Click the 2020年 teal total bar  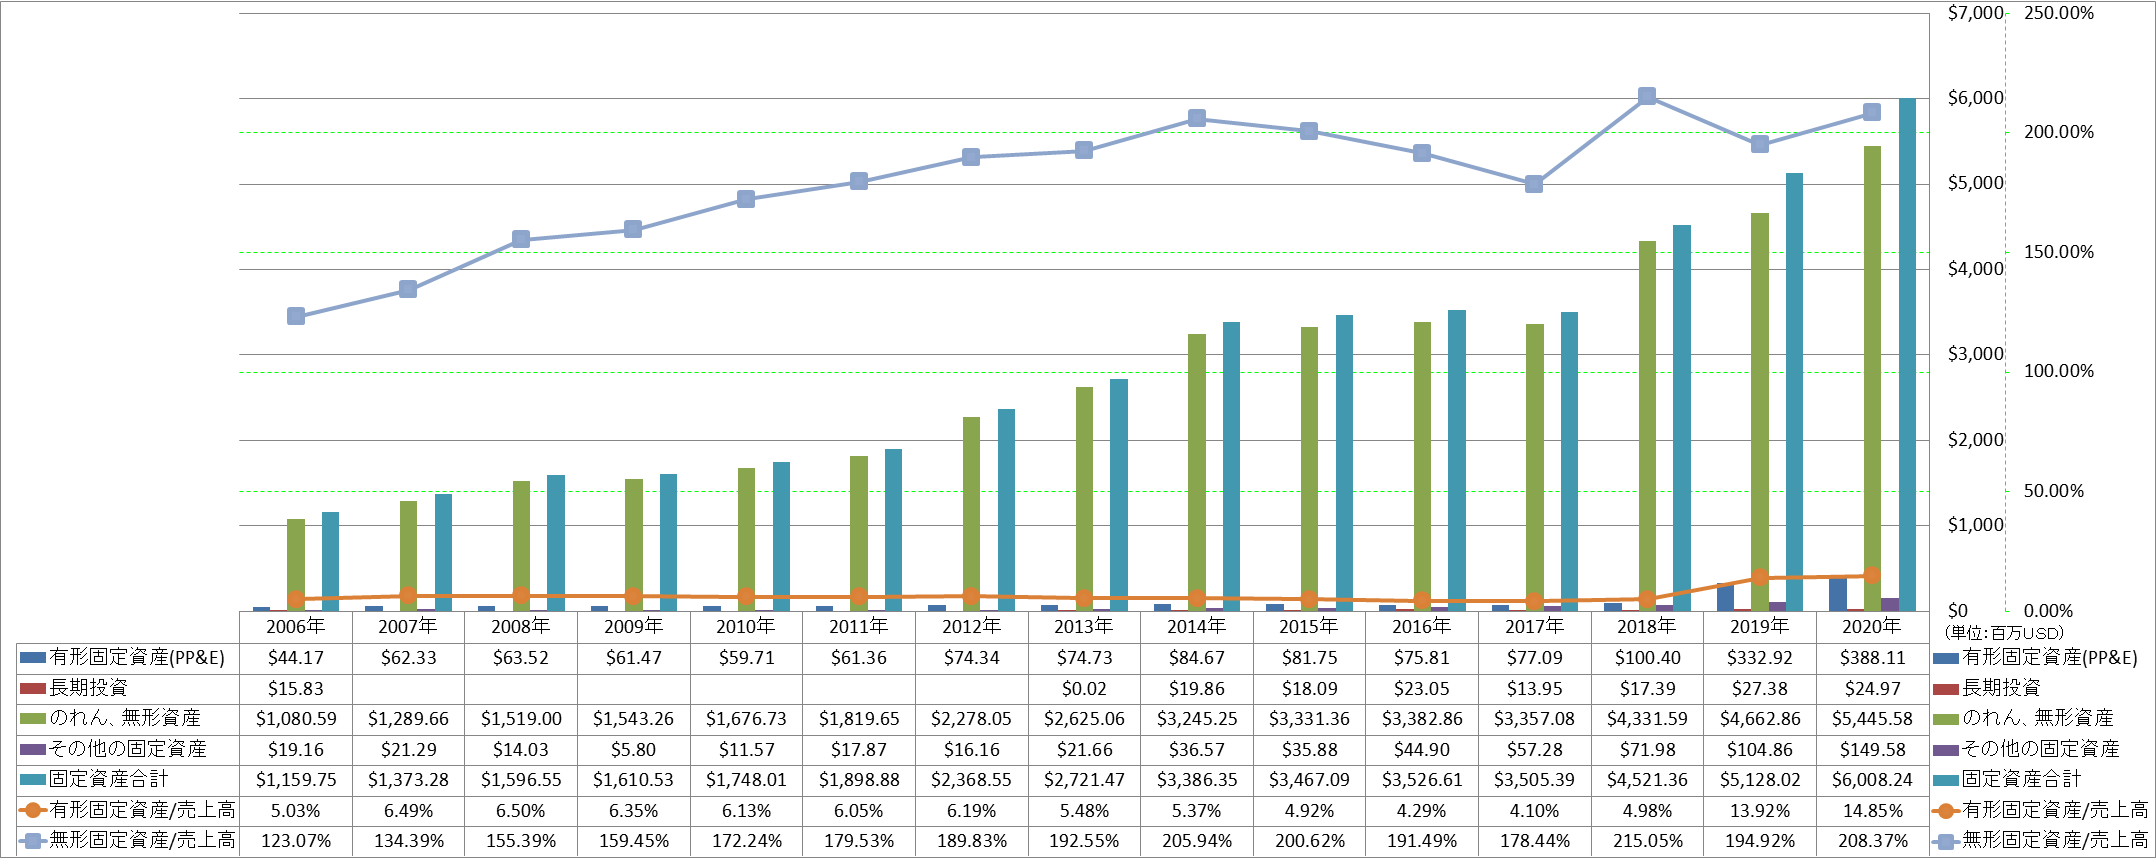pyautogui.click(x=1907, y=354)
